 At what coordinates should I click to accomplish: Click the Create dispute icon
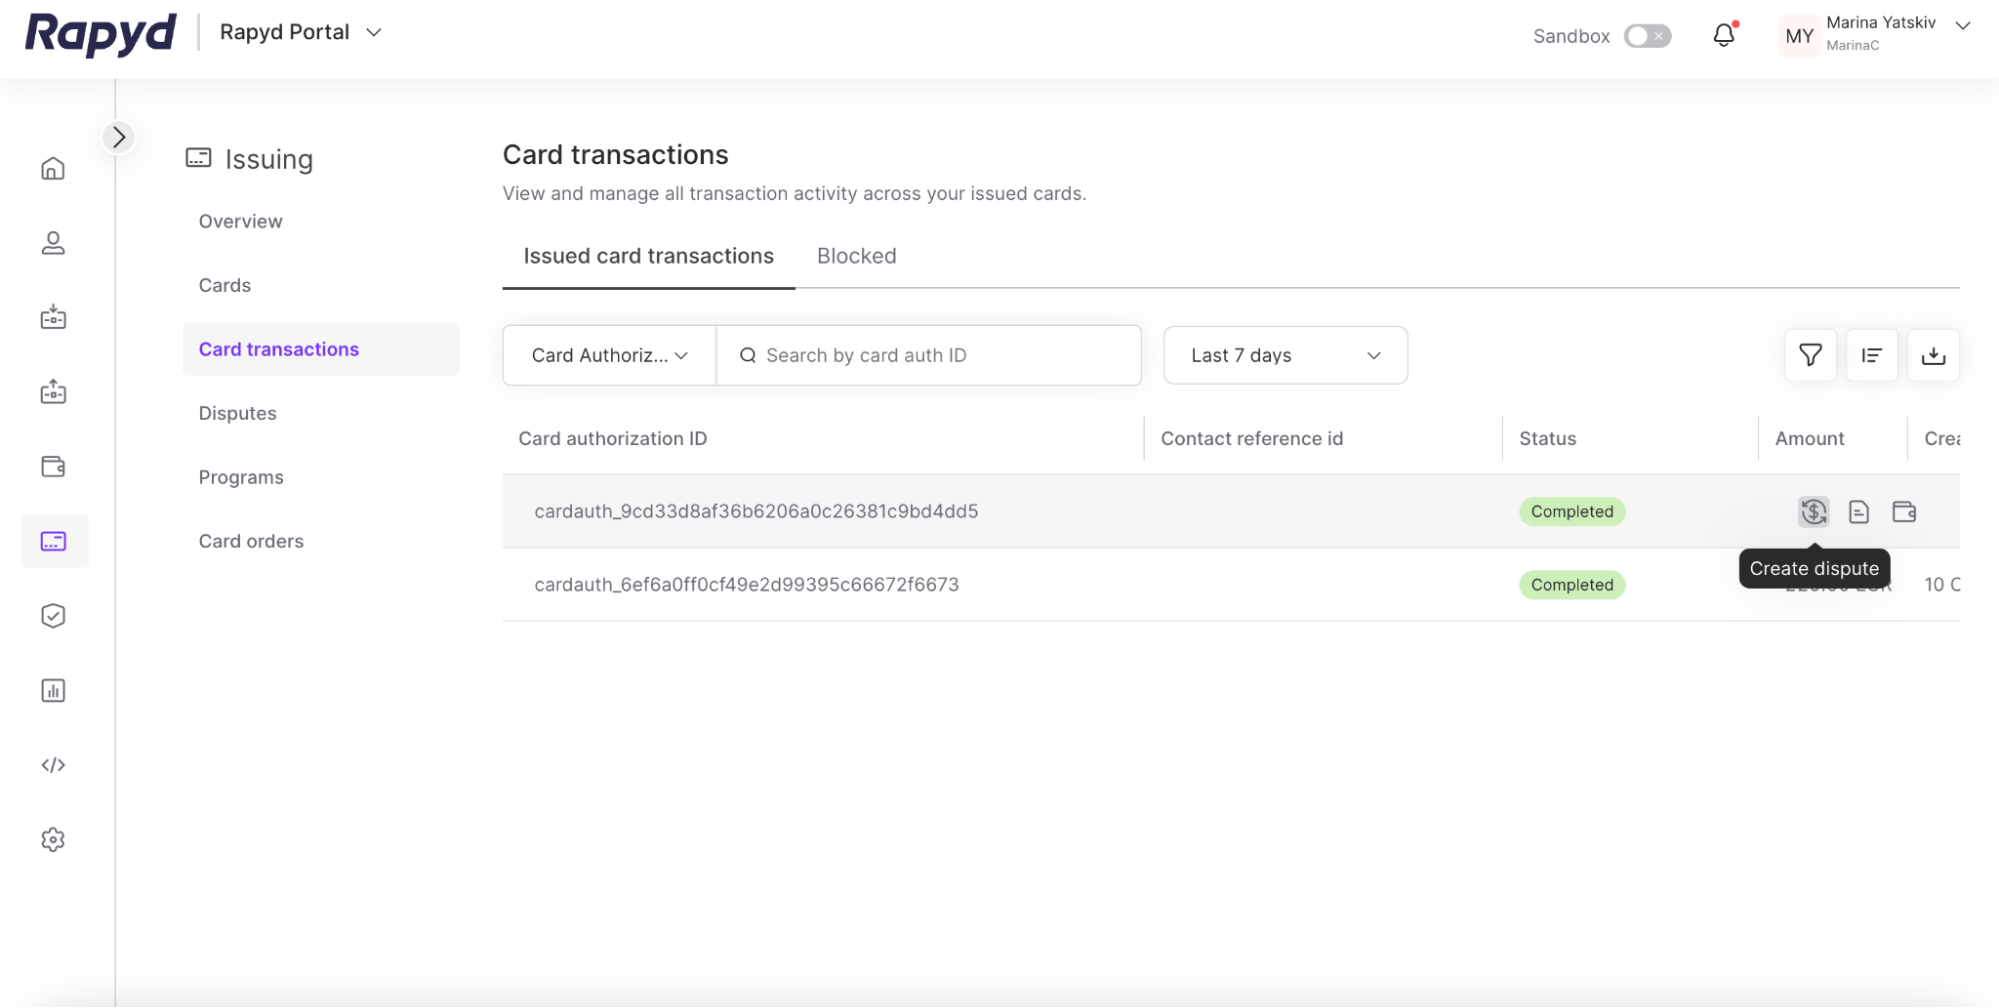(1813, 512)
